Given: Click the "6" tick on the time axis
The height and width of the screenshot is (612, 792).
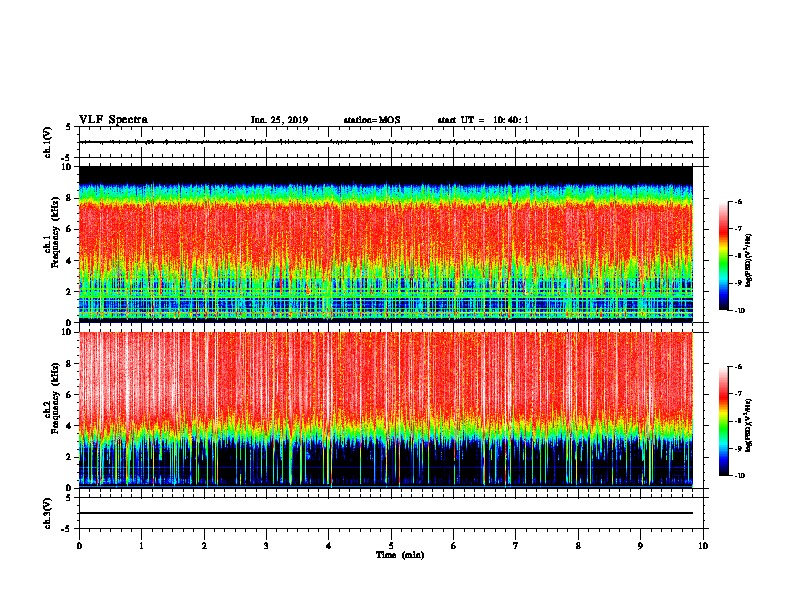Looking at the screenshot, I should click(x=454, y=546).
